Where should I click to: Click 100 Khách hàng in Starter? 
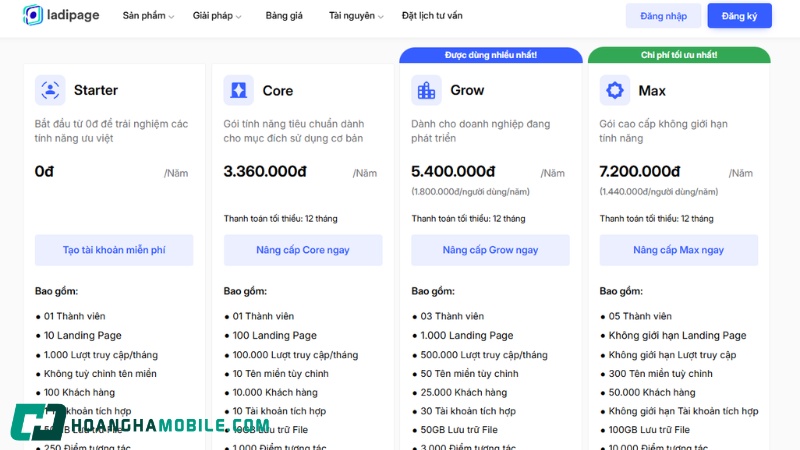79,392
